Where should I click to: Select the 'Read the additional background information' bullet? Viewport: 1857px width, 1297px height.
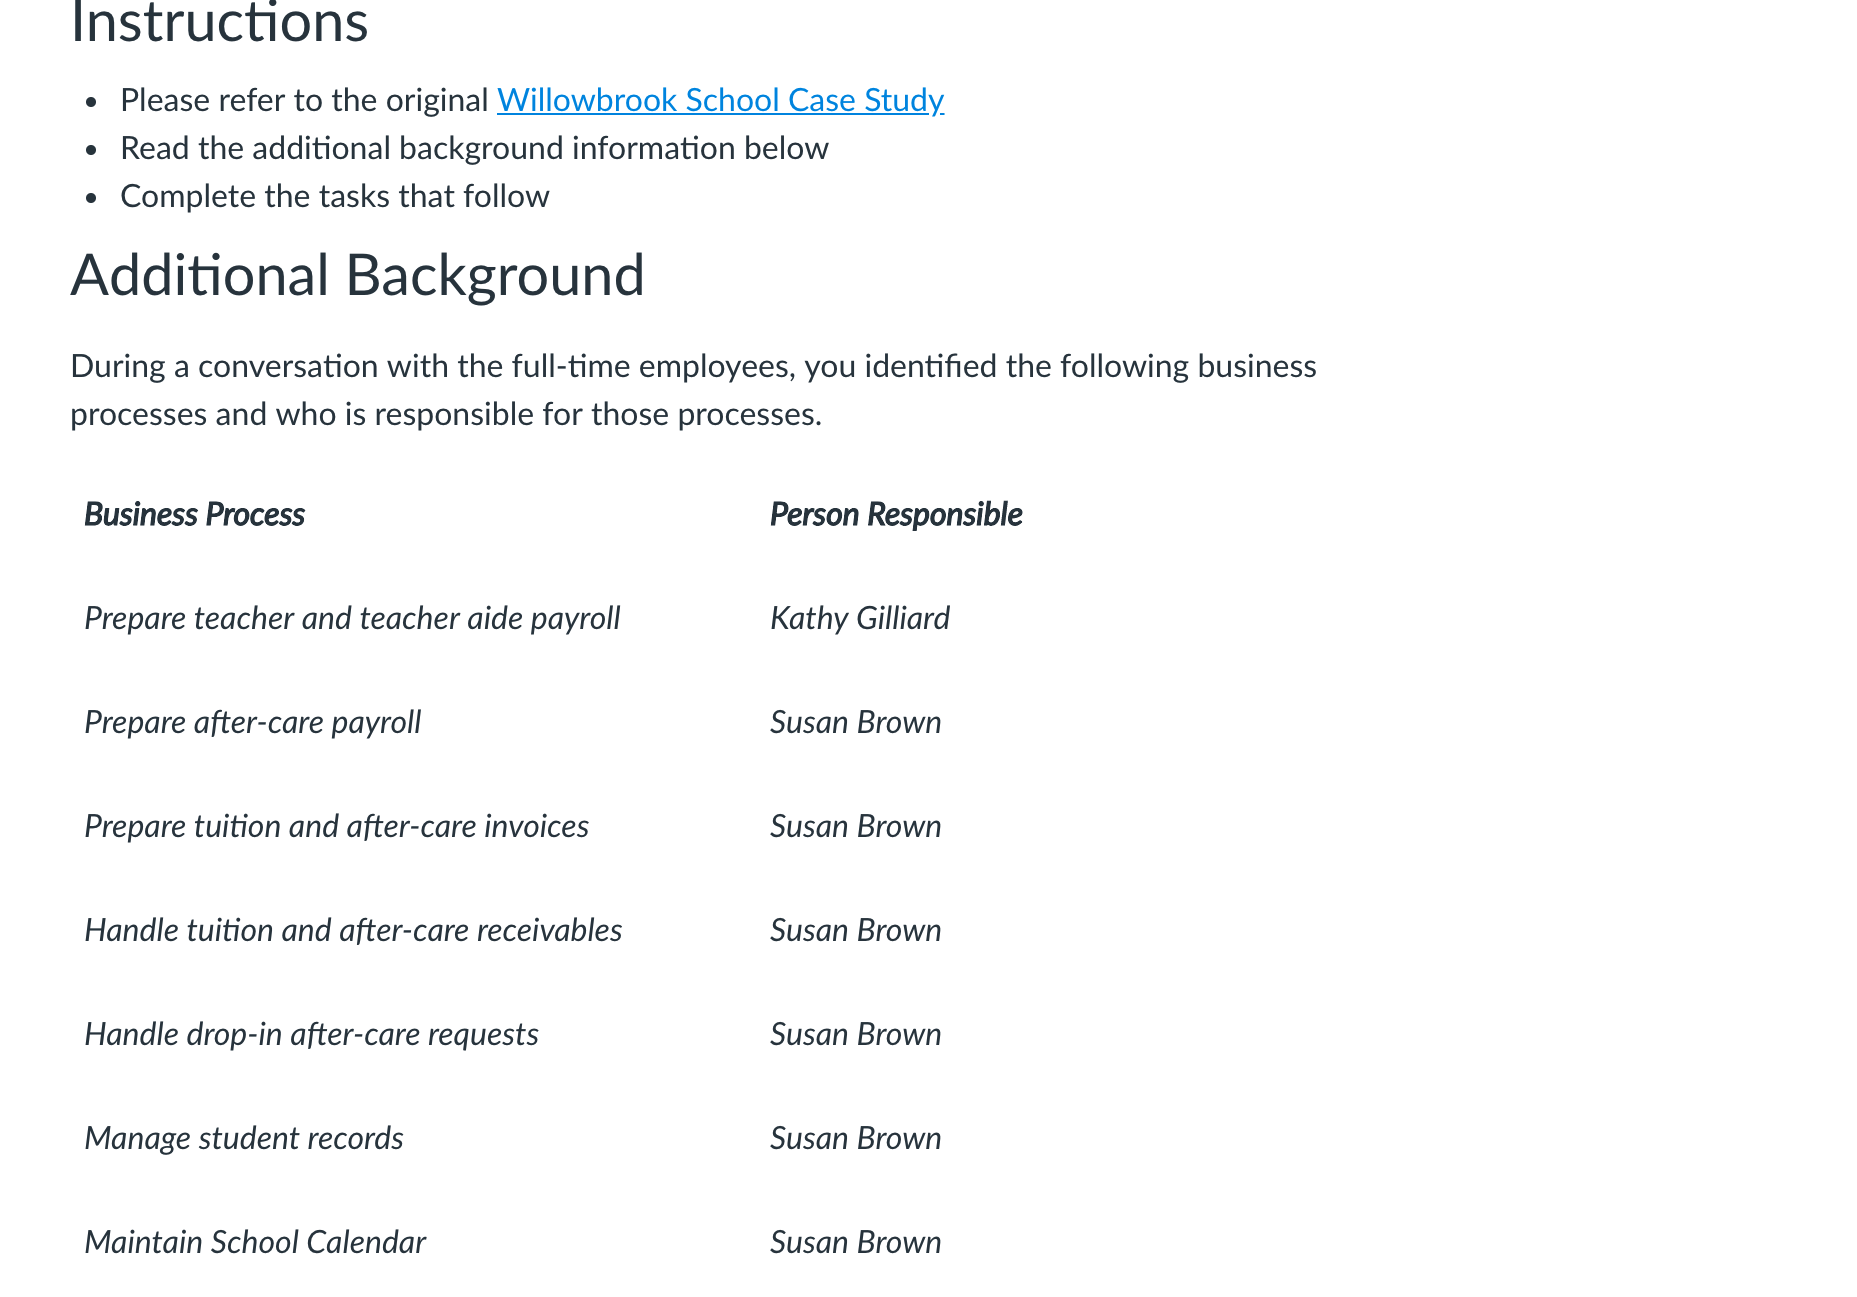[x=474, y=148]
